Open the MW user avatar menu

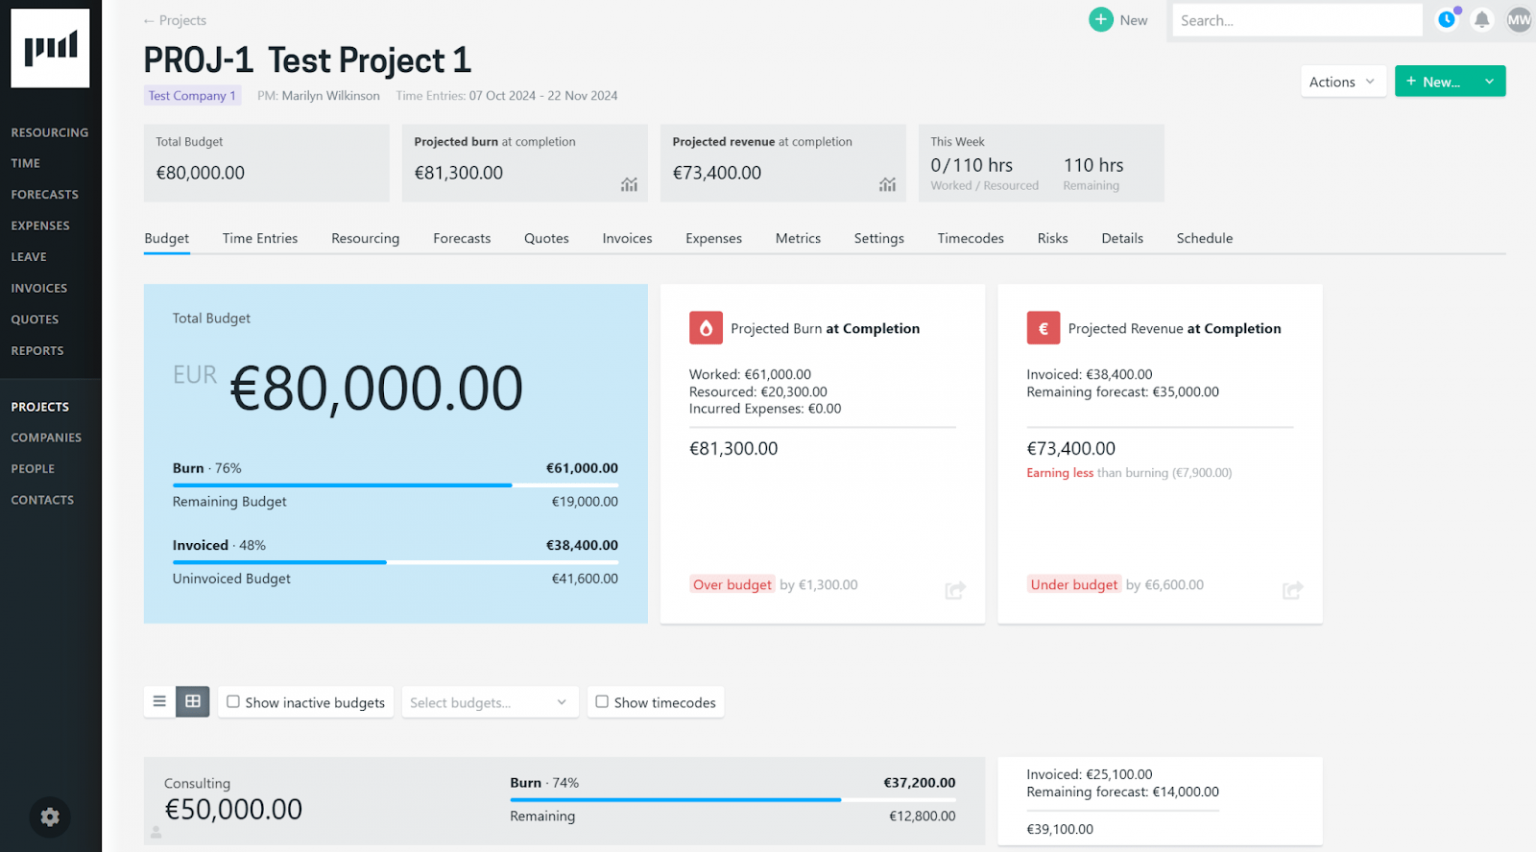1518,19
